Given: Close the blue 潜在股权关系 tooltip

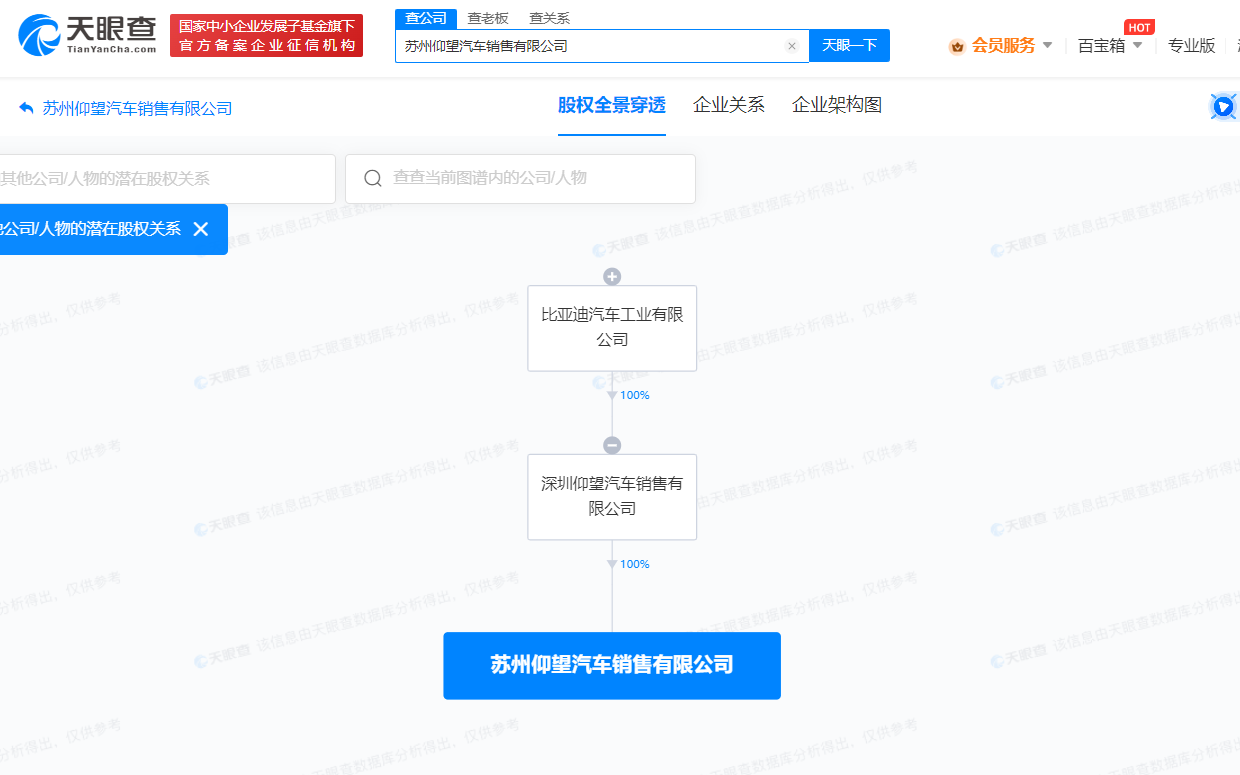Looking at the screenshot, I should tap(200, 229).
